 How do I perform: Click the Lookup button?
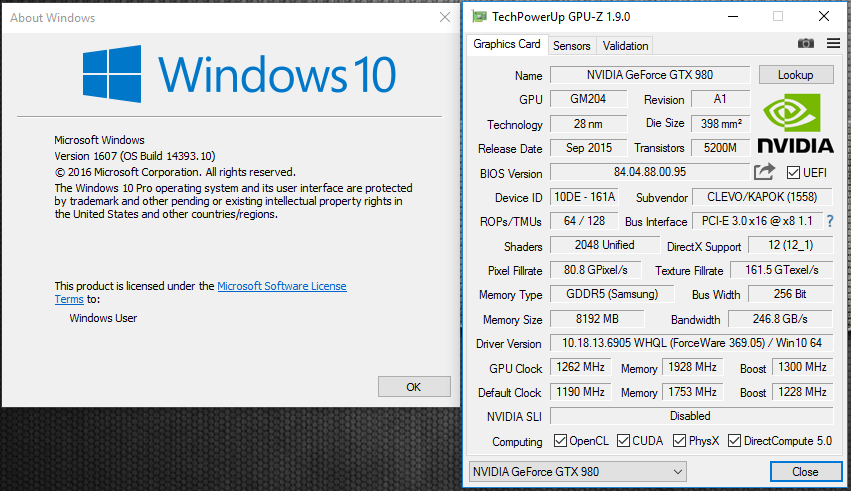tap(796, 75)
